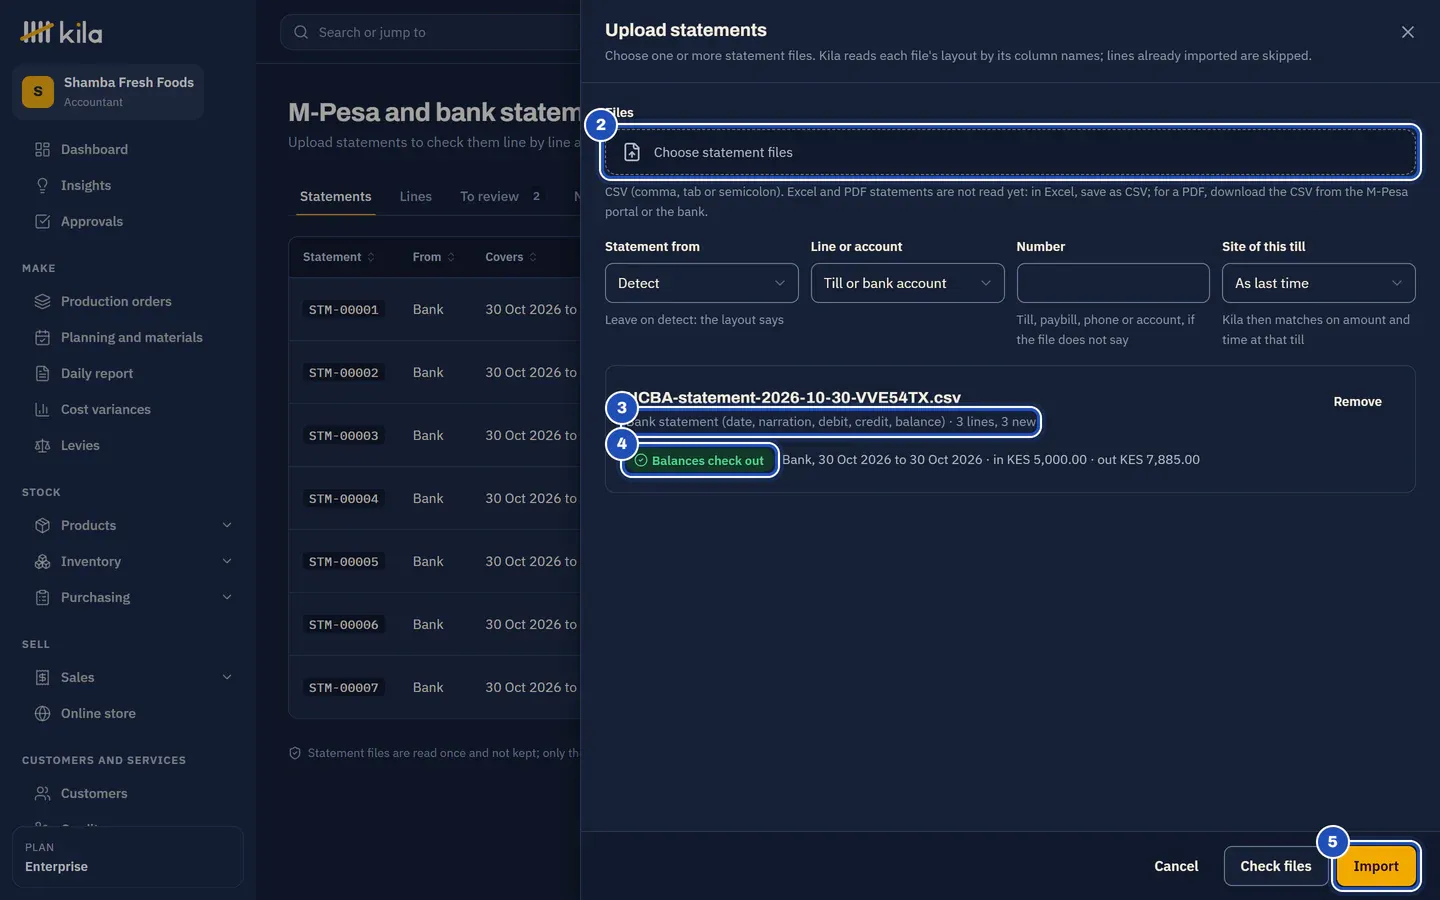Sort by the From column header

pyautogui.click(x=434, y=257)
